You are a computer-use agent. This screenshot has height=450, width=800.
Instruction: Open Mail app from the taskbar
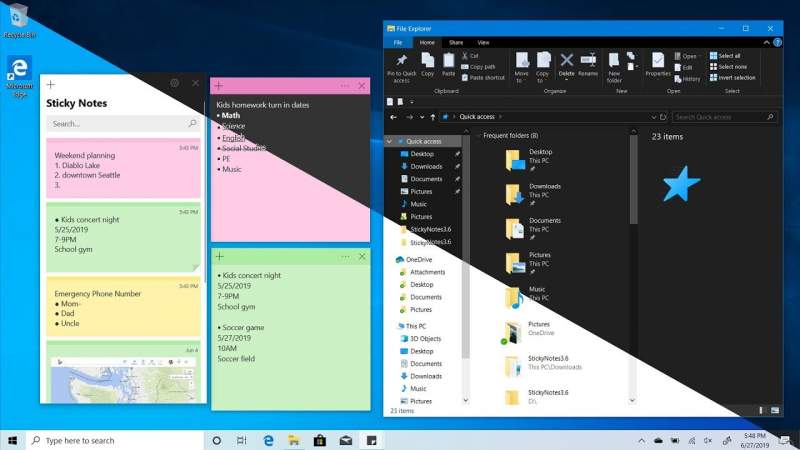coord(346,440)
